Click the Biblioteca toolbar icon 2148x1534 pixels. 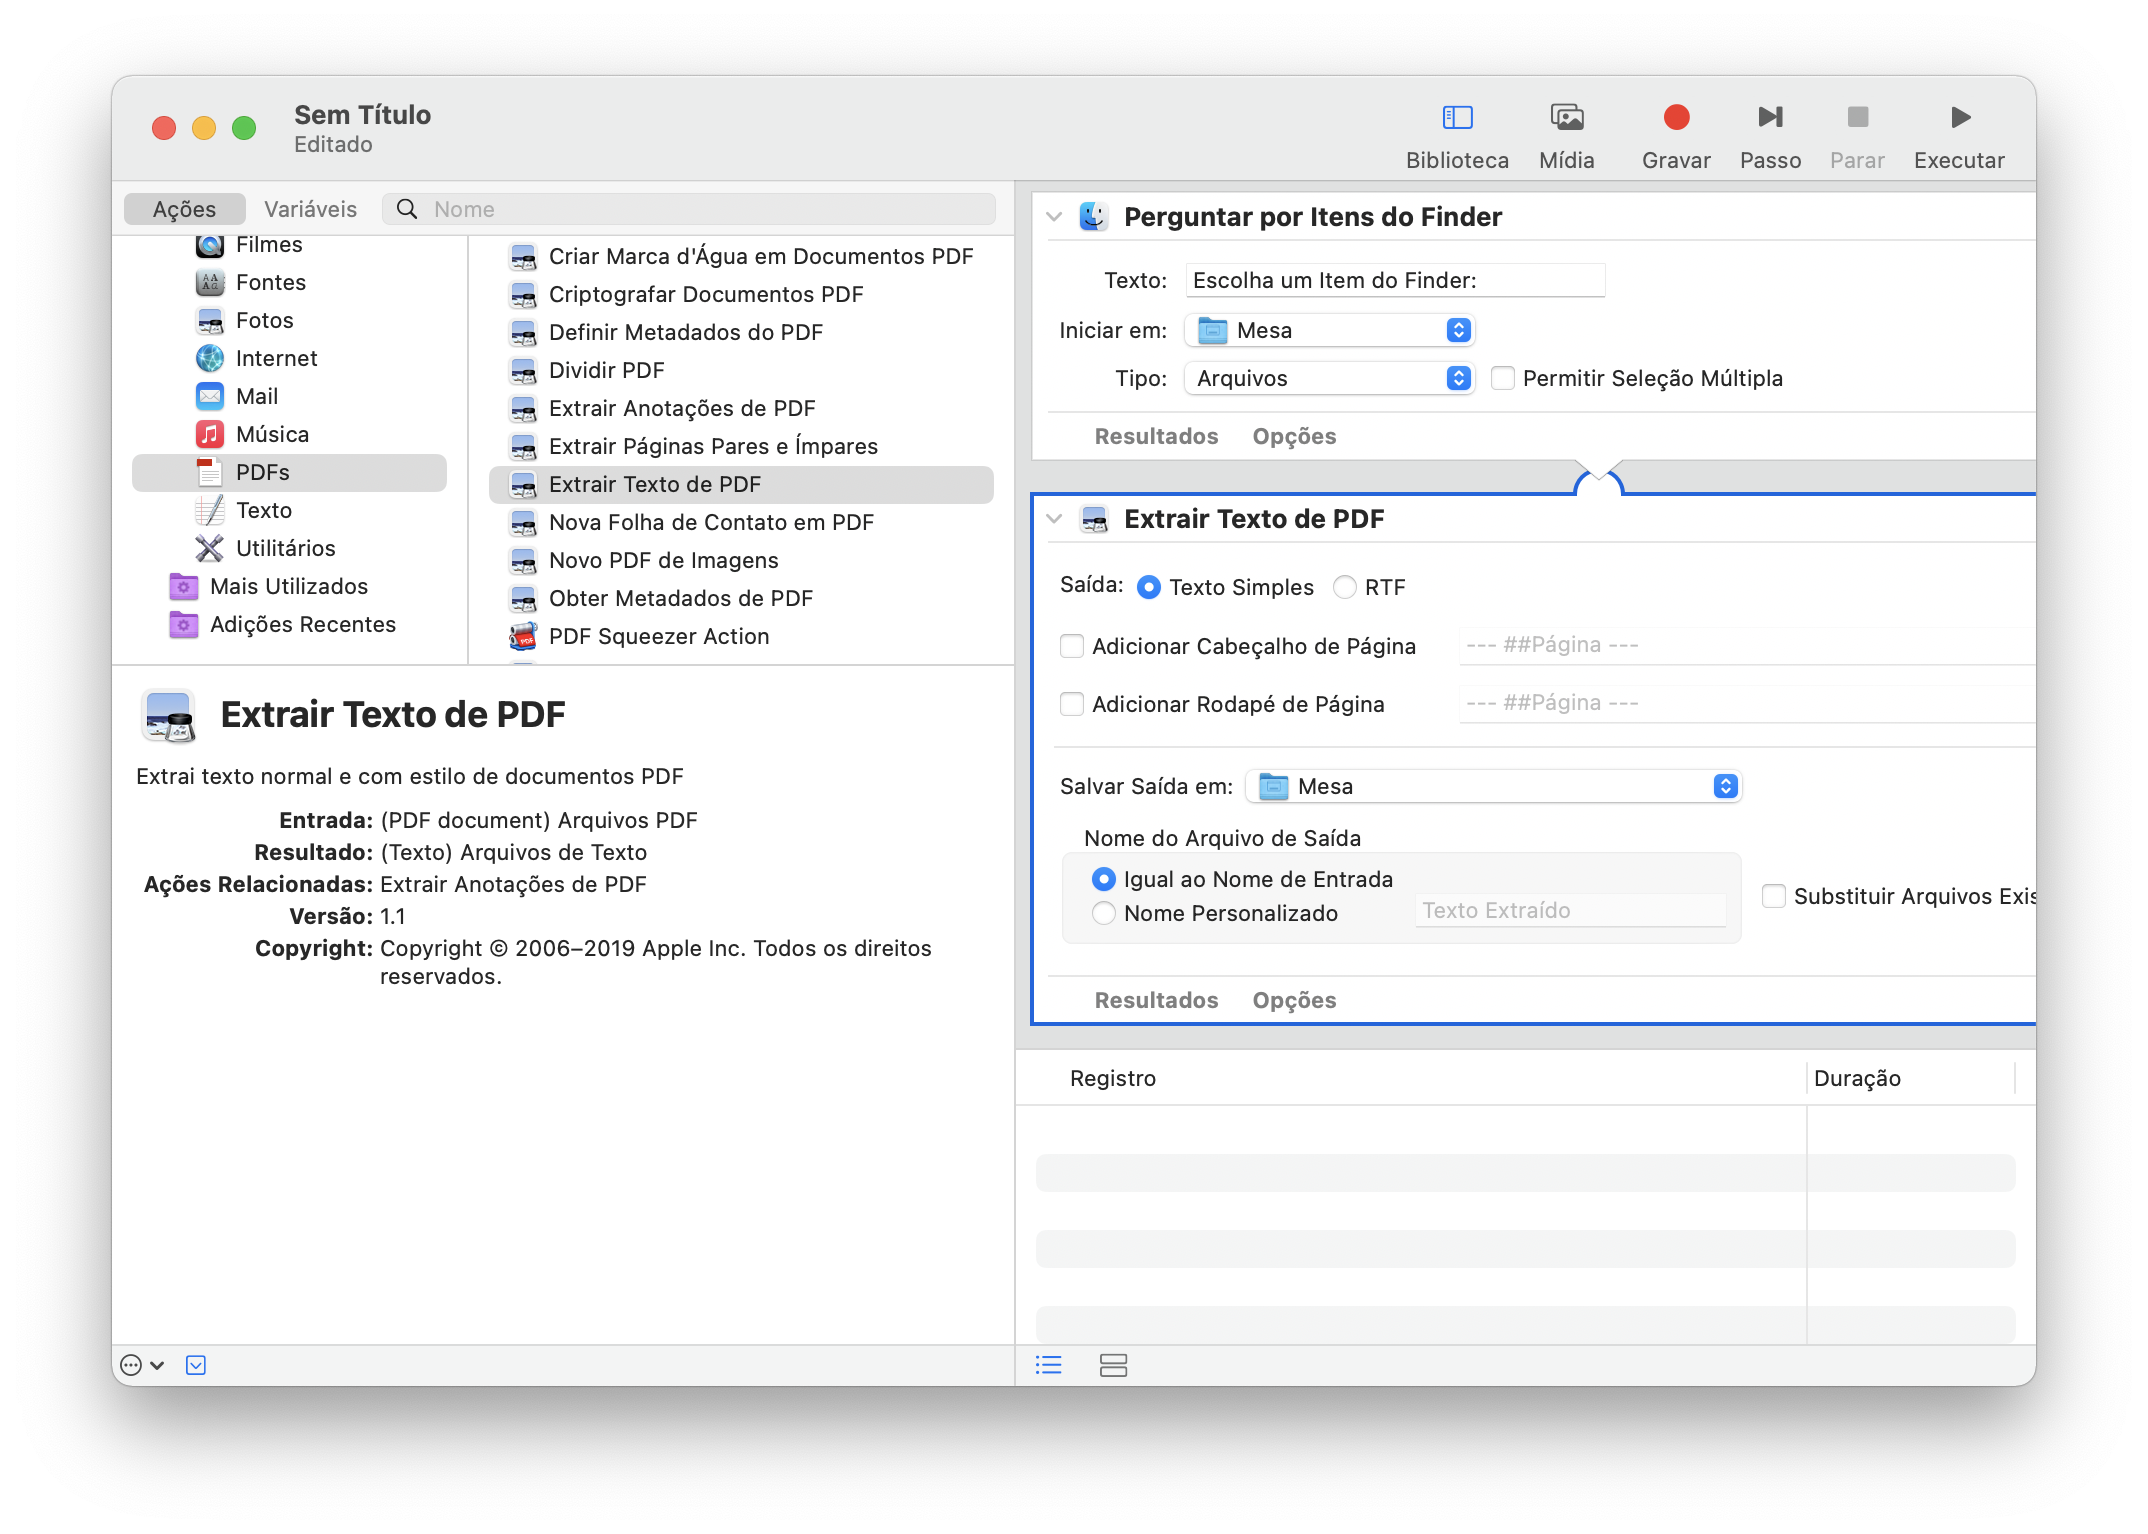tap(1457, 118)
